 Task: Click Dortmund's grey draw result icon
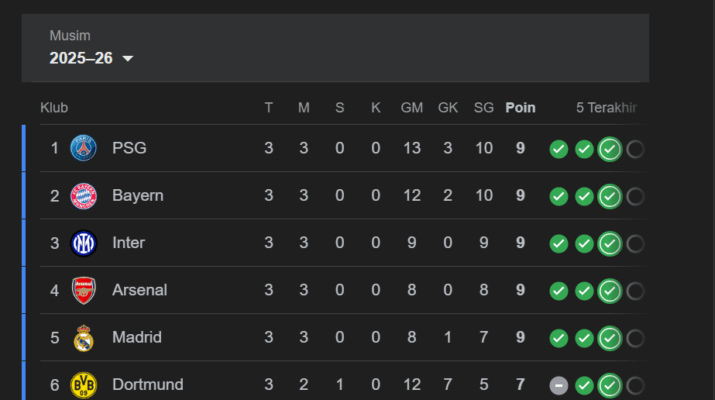point(559,385)
